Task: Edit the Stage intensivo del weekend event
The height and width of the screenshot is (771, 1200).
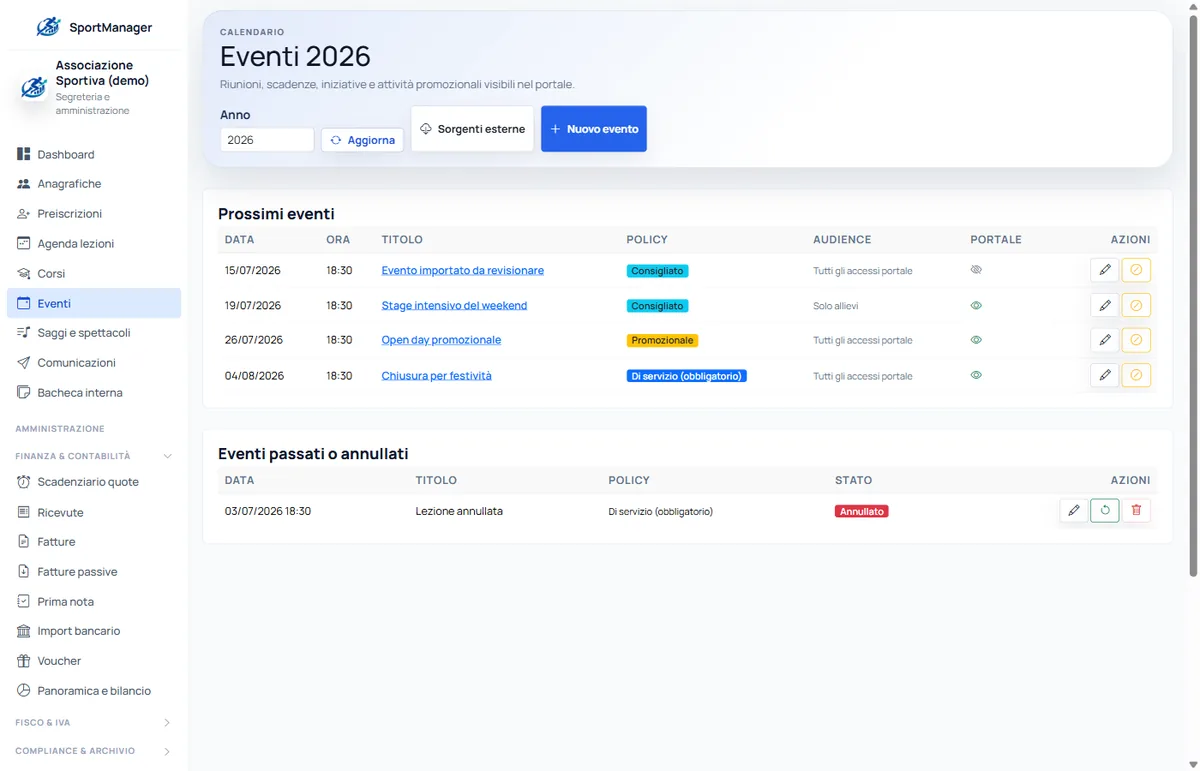Action: 1104,305
